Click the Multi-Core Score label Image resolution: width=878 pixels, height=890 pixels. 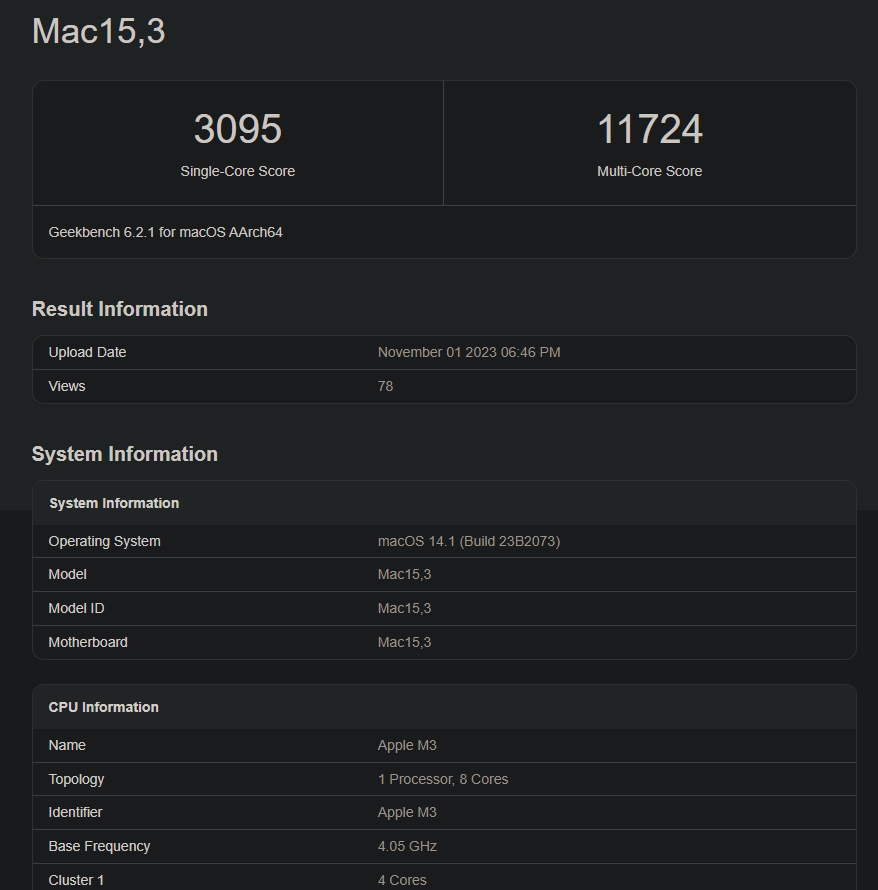pyautogui.click(x=649, y=171)
